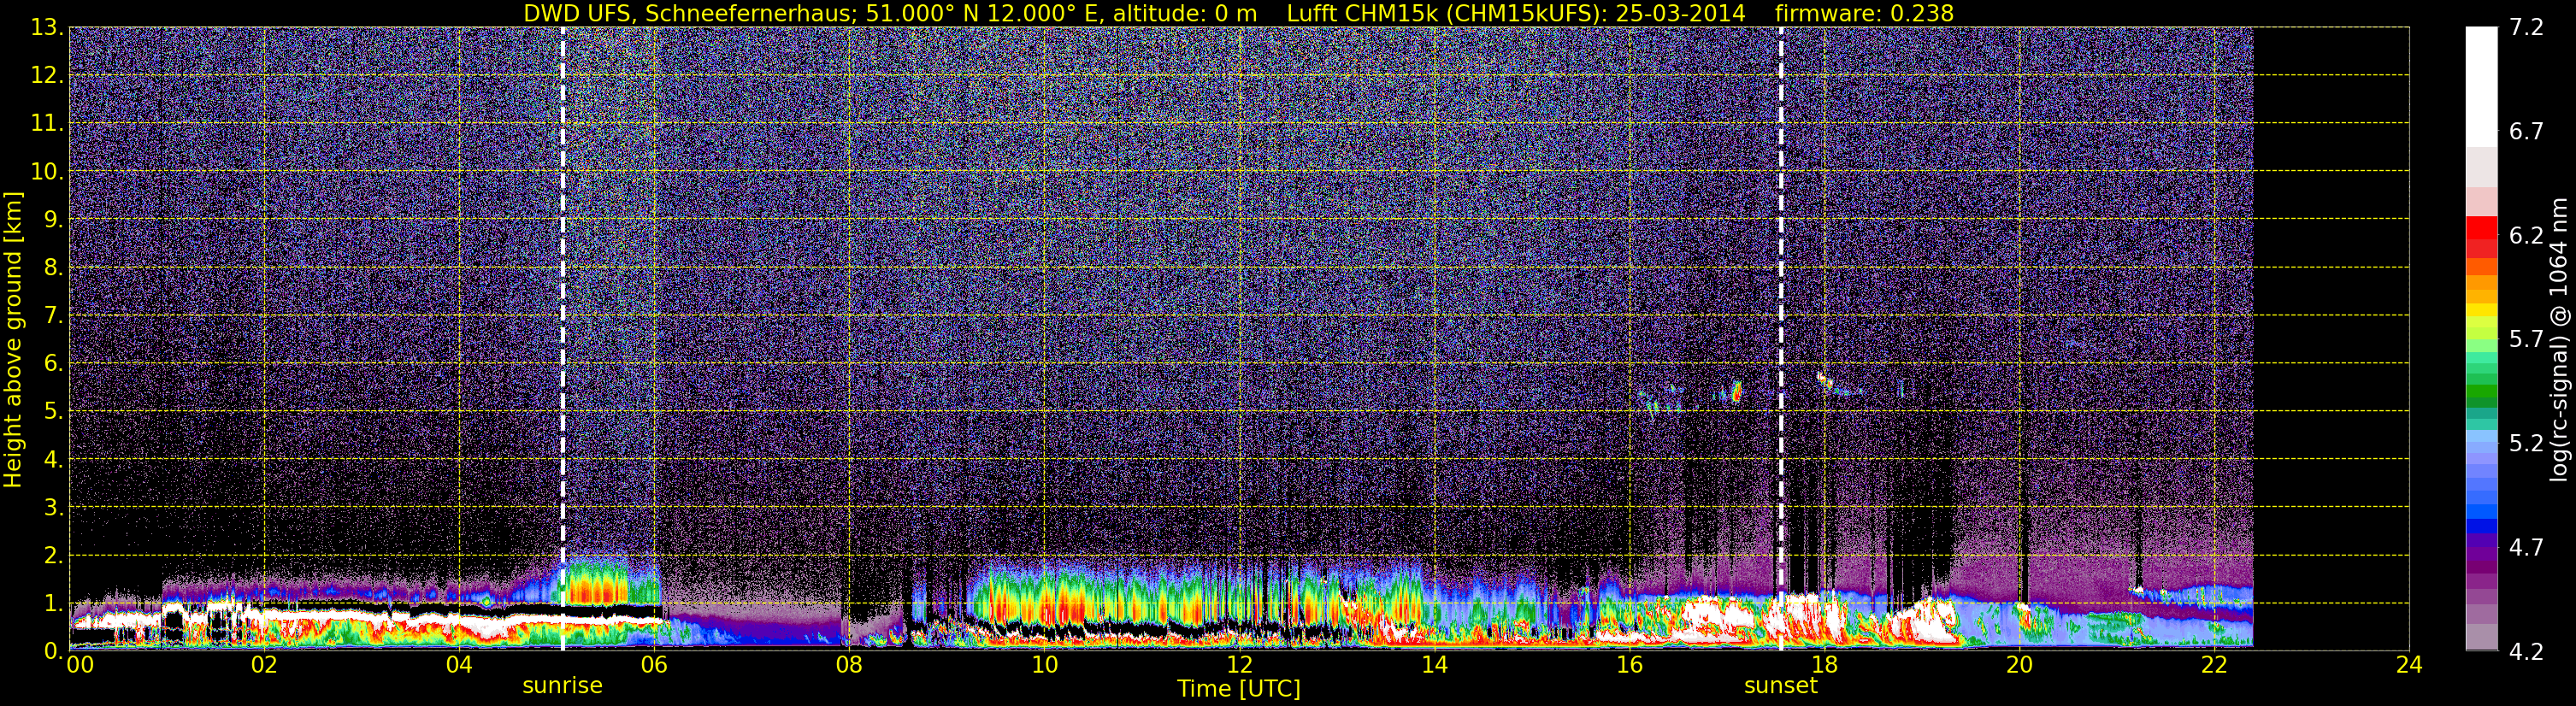Viewport: 2576px width, 706px height.
Task: Click the small cloud echo near 5.5 km at 17 UTC
Action: click(1736, 391)
